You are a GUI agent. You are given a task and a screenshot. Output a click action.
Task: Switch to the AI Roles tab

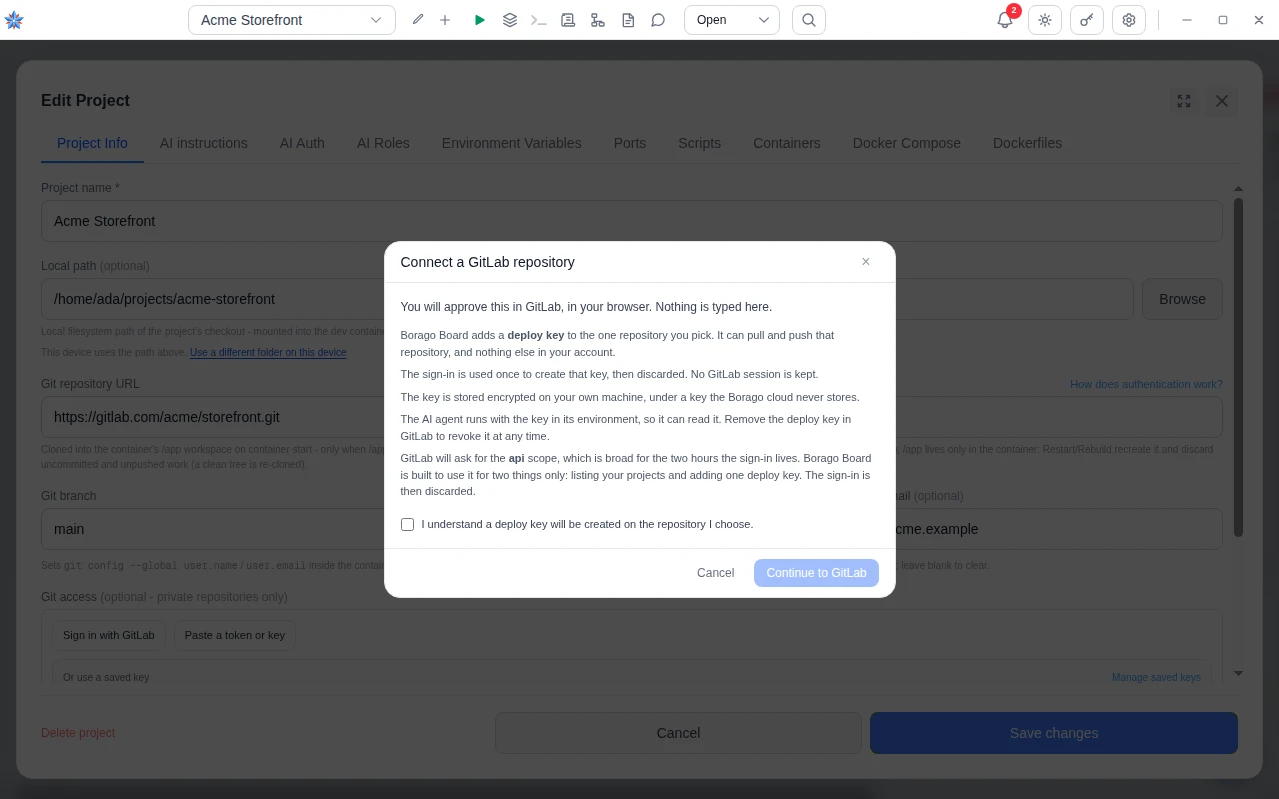383,143
